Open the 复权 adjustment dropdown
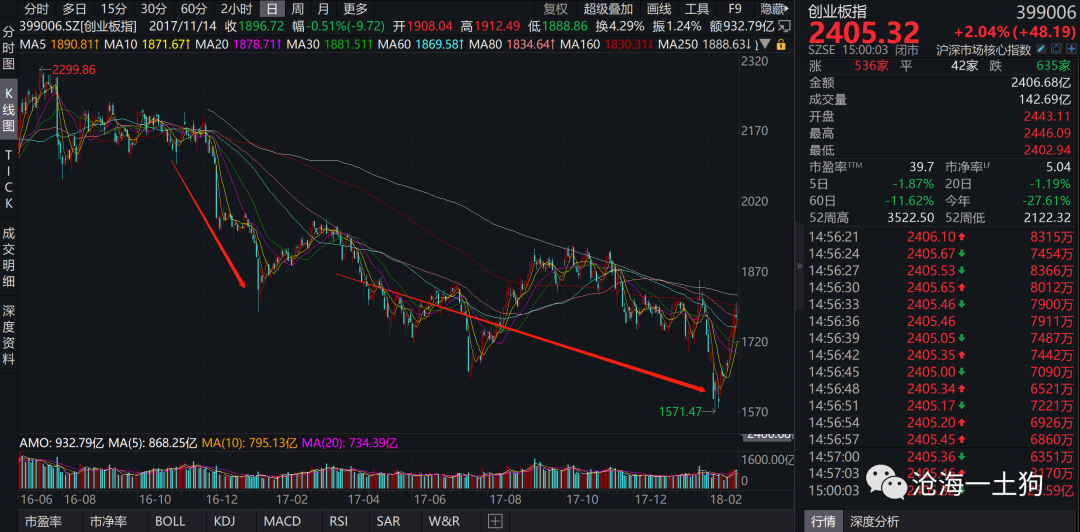This screenshot has width=1080, height=532. (x=556, y=9)
